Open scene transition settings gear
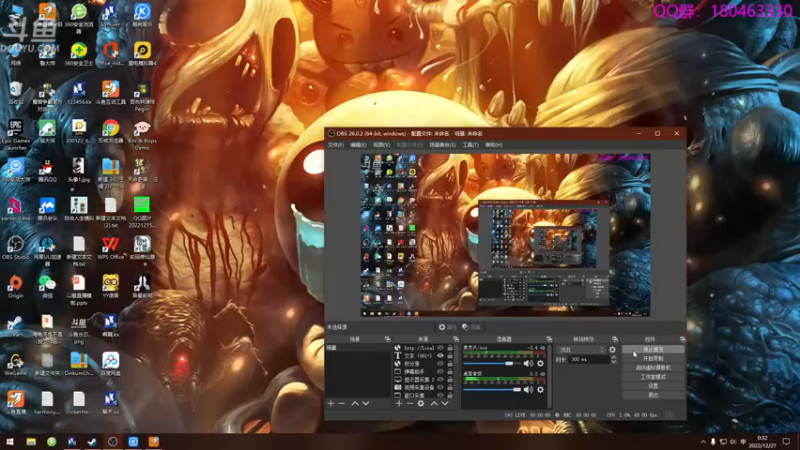This screenshot has width=800, height=450. coord(612,350)
